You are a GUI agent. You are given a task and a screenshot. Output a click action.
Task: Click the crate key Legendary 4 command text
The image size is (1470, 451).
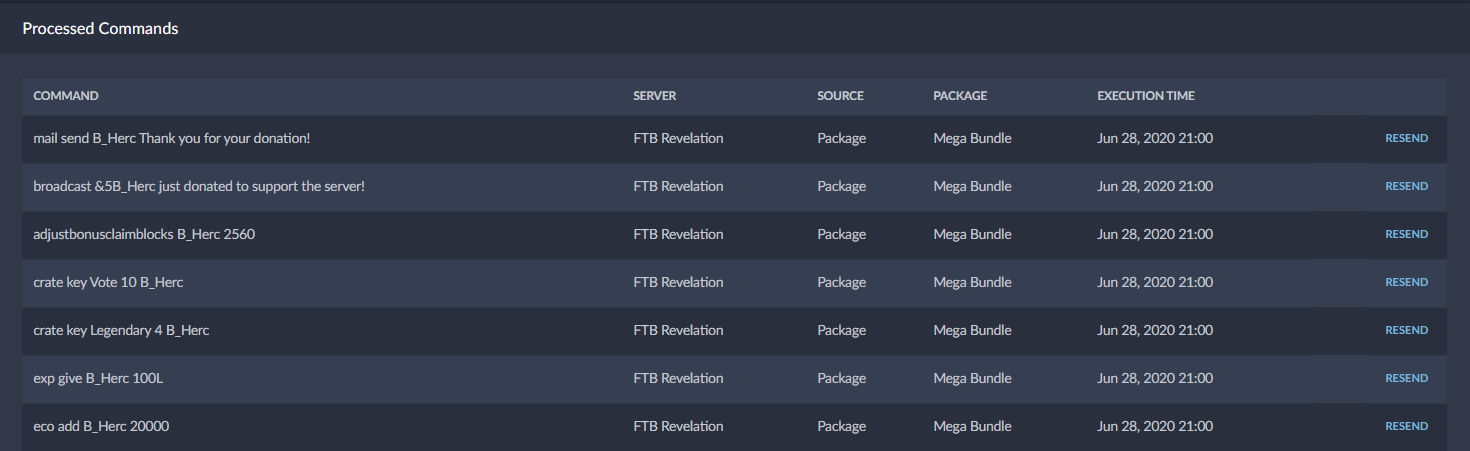(121, 330)
